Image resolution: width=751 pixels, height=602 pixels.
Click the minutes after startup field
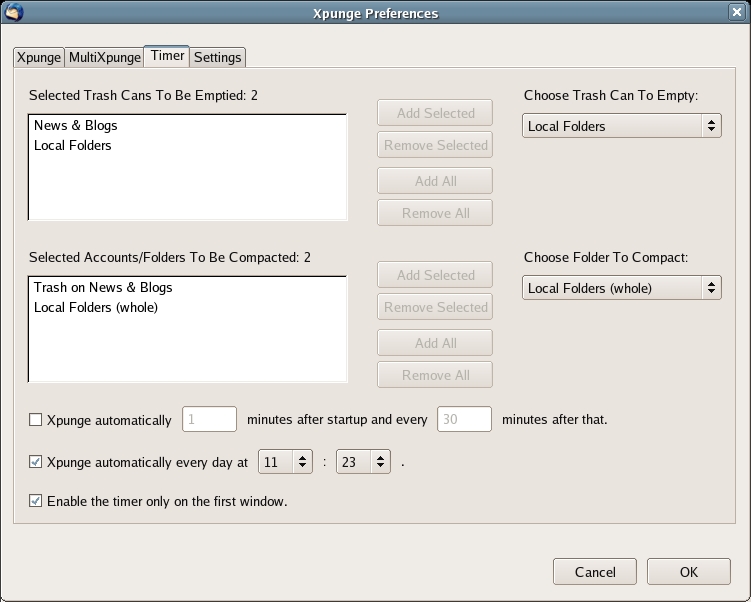pyautogui.click(x=209, y=419)
